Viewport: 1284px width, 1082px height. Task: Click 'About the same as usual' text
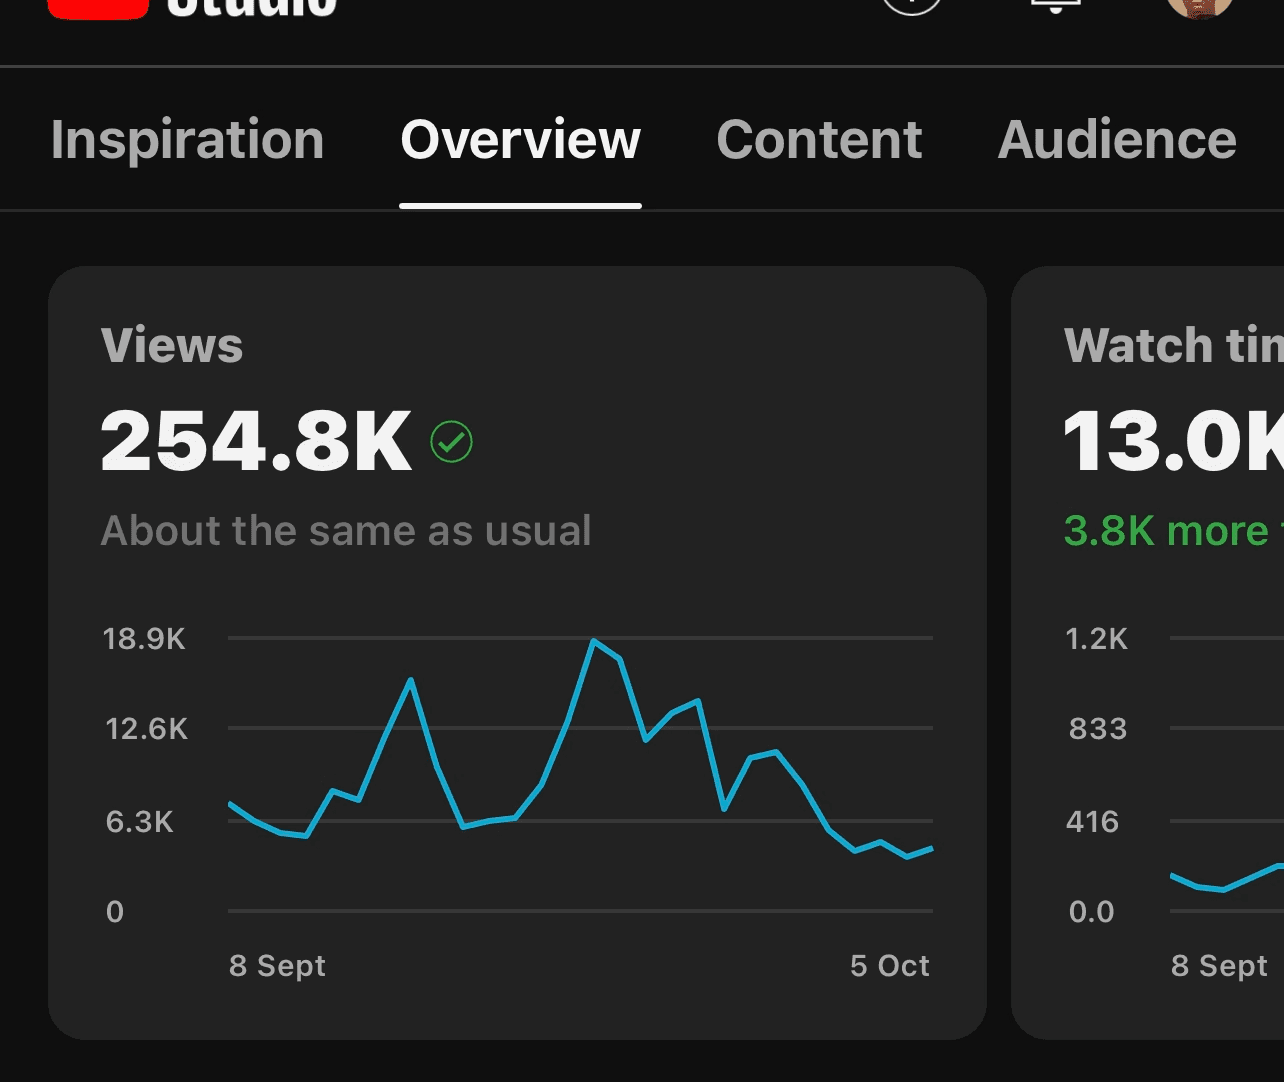click(346, 531)
